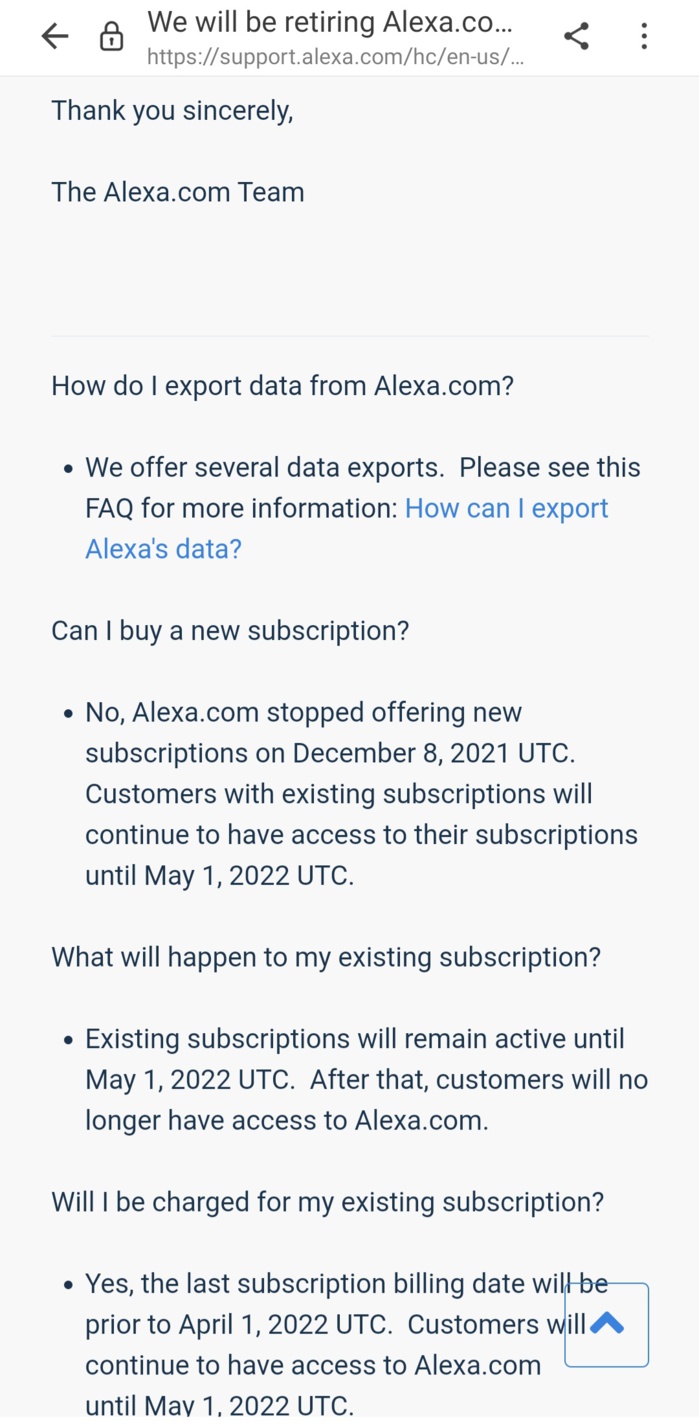The image size is (699, 1427).
Task: Tap "How do I export data from Alexa.com?" question
Action: [x=282, y=385]
